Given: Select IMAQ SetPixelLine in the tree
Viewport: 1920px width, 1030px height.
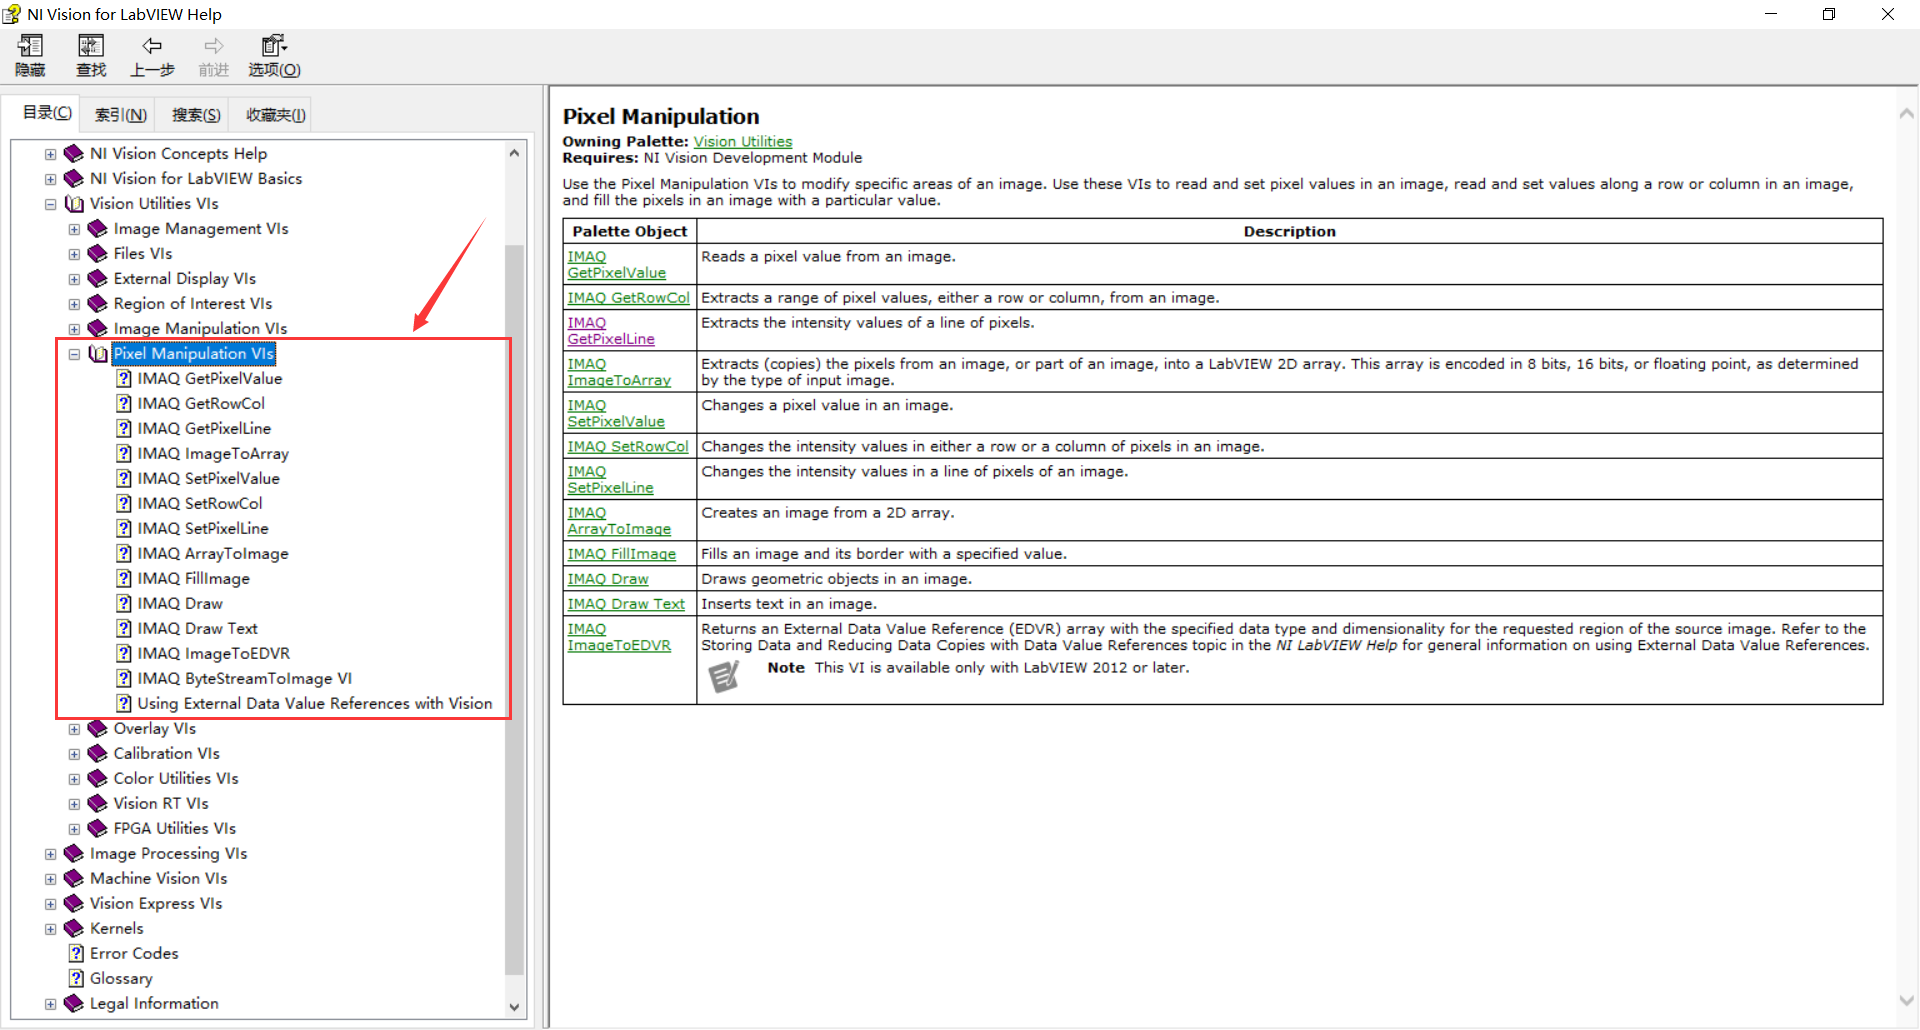Looking at the screenshot, I should 203,528.
